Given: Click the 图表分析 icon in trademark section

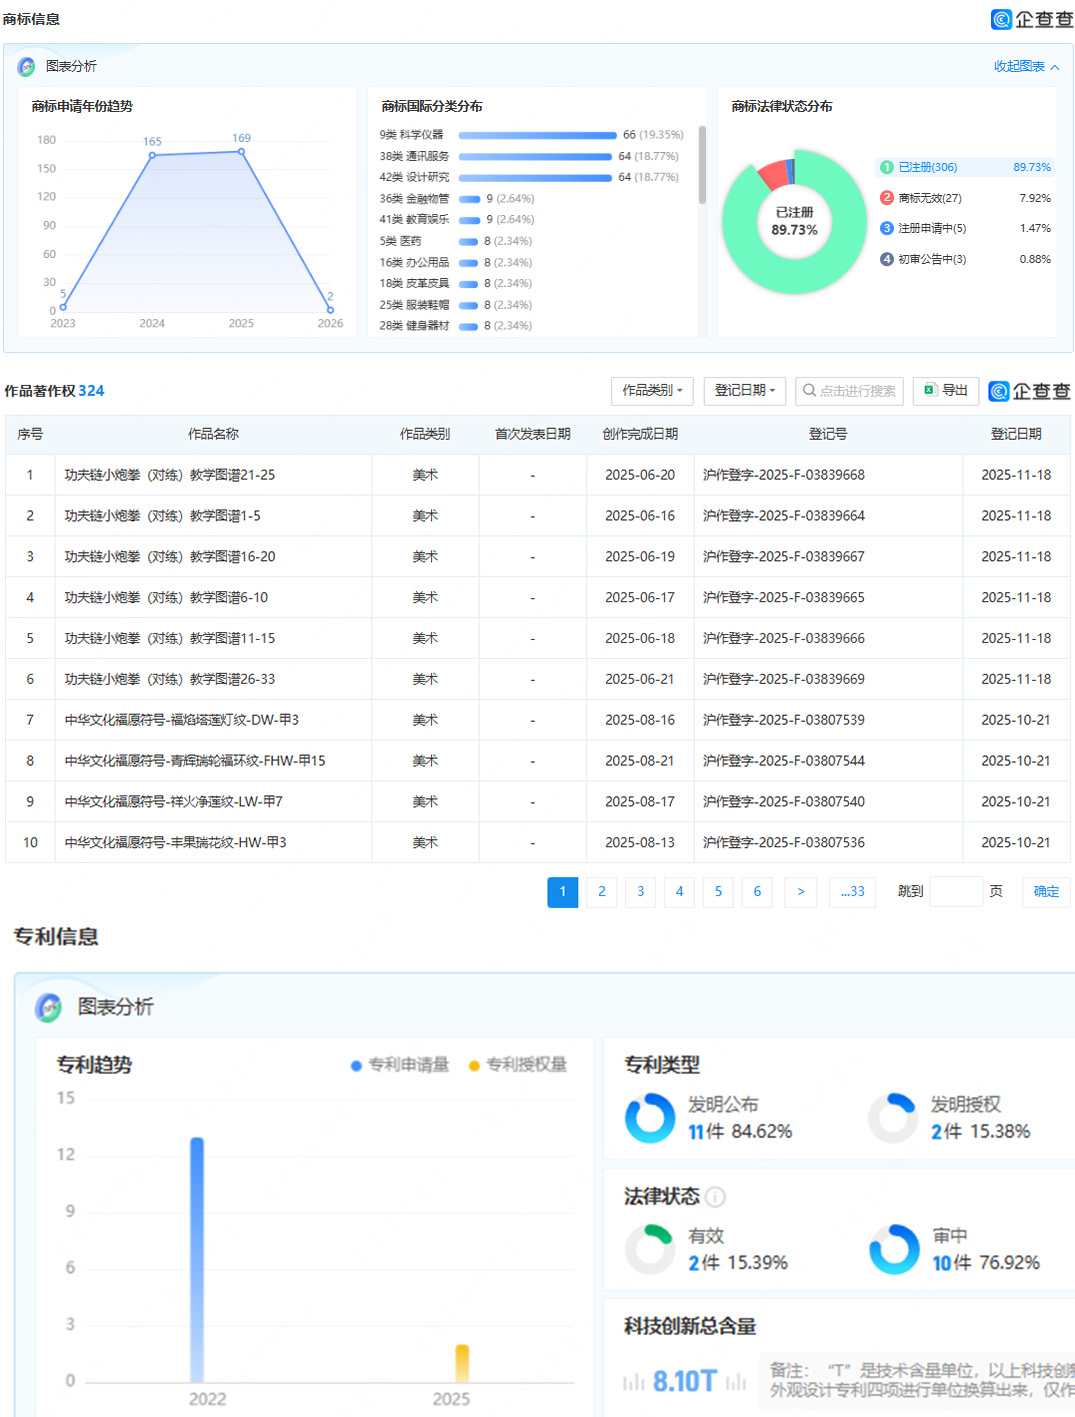Looking at the screenshot, I should pos(26,67).
